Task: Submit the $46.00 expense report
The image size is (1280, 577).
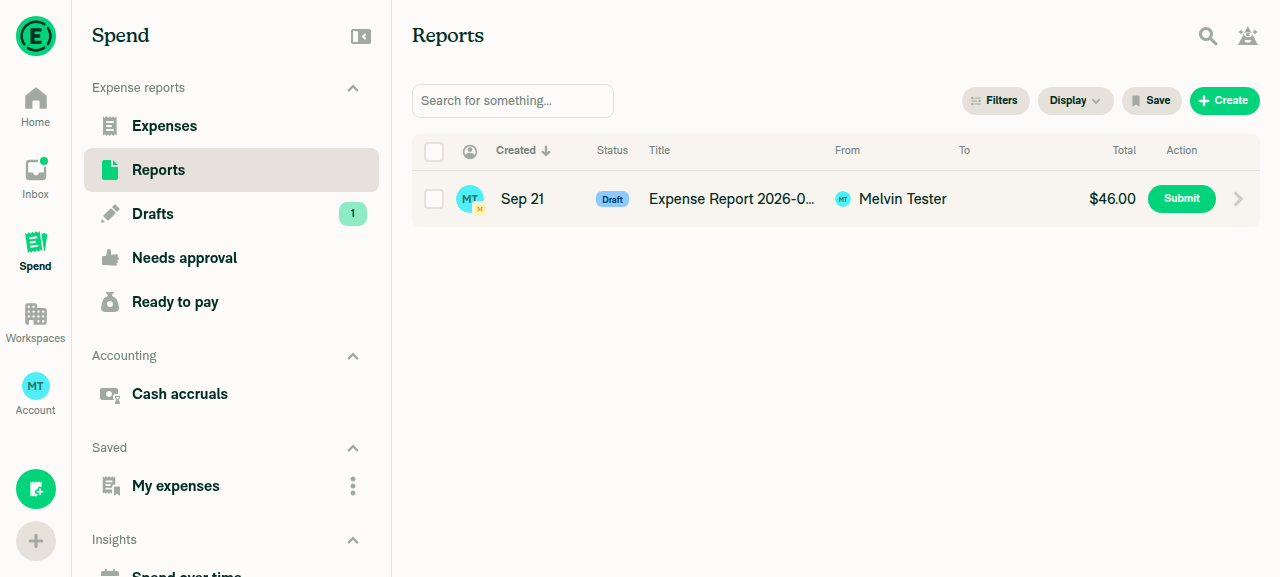Action: tap(1182, 199)
